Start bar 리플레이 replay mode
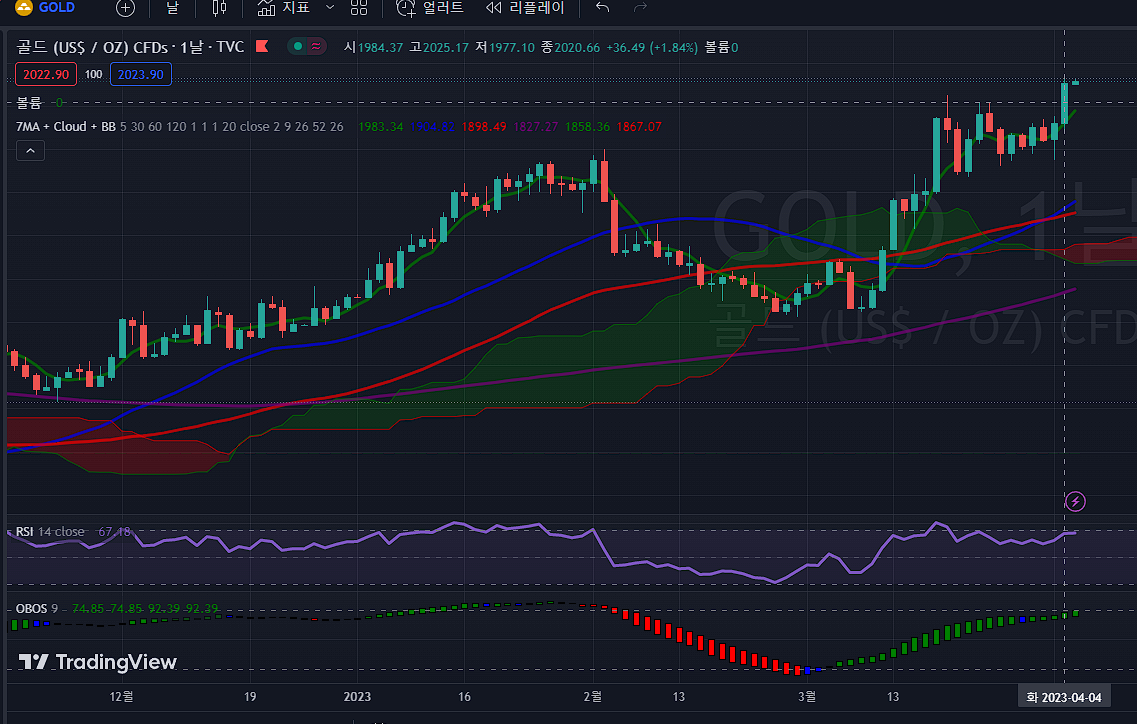 (525, 8)
